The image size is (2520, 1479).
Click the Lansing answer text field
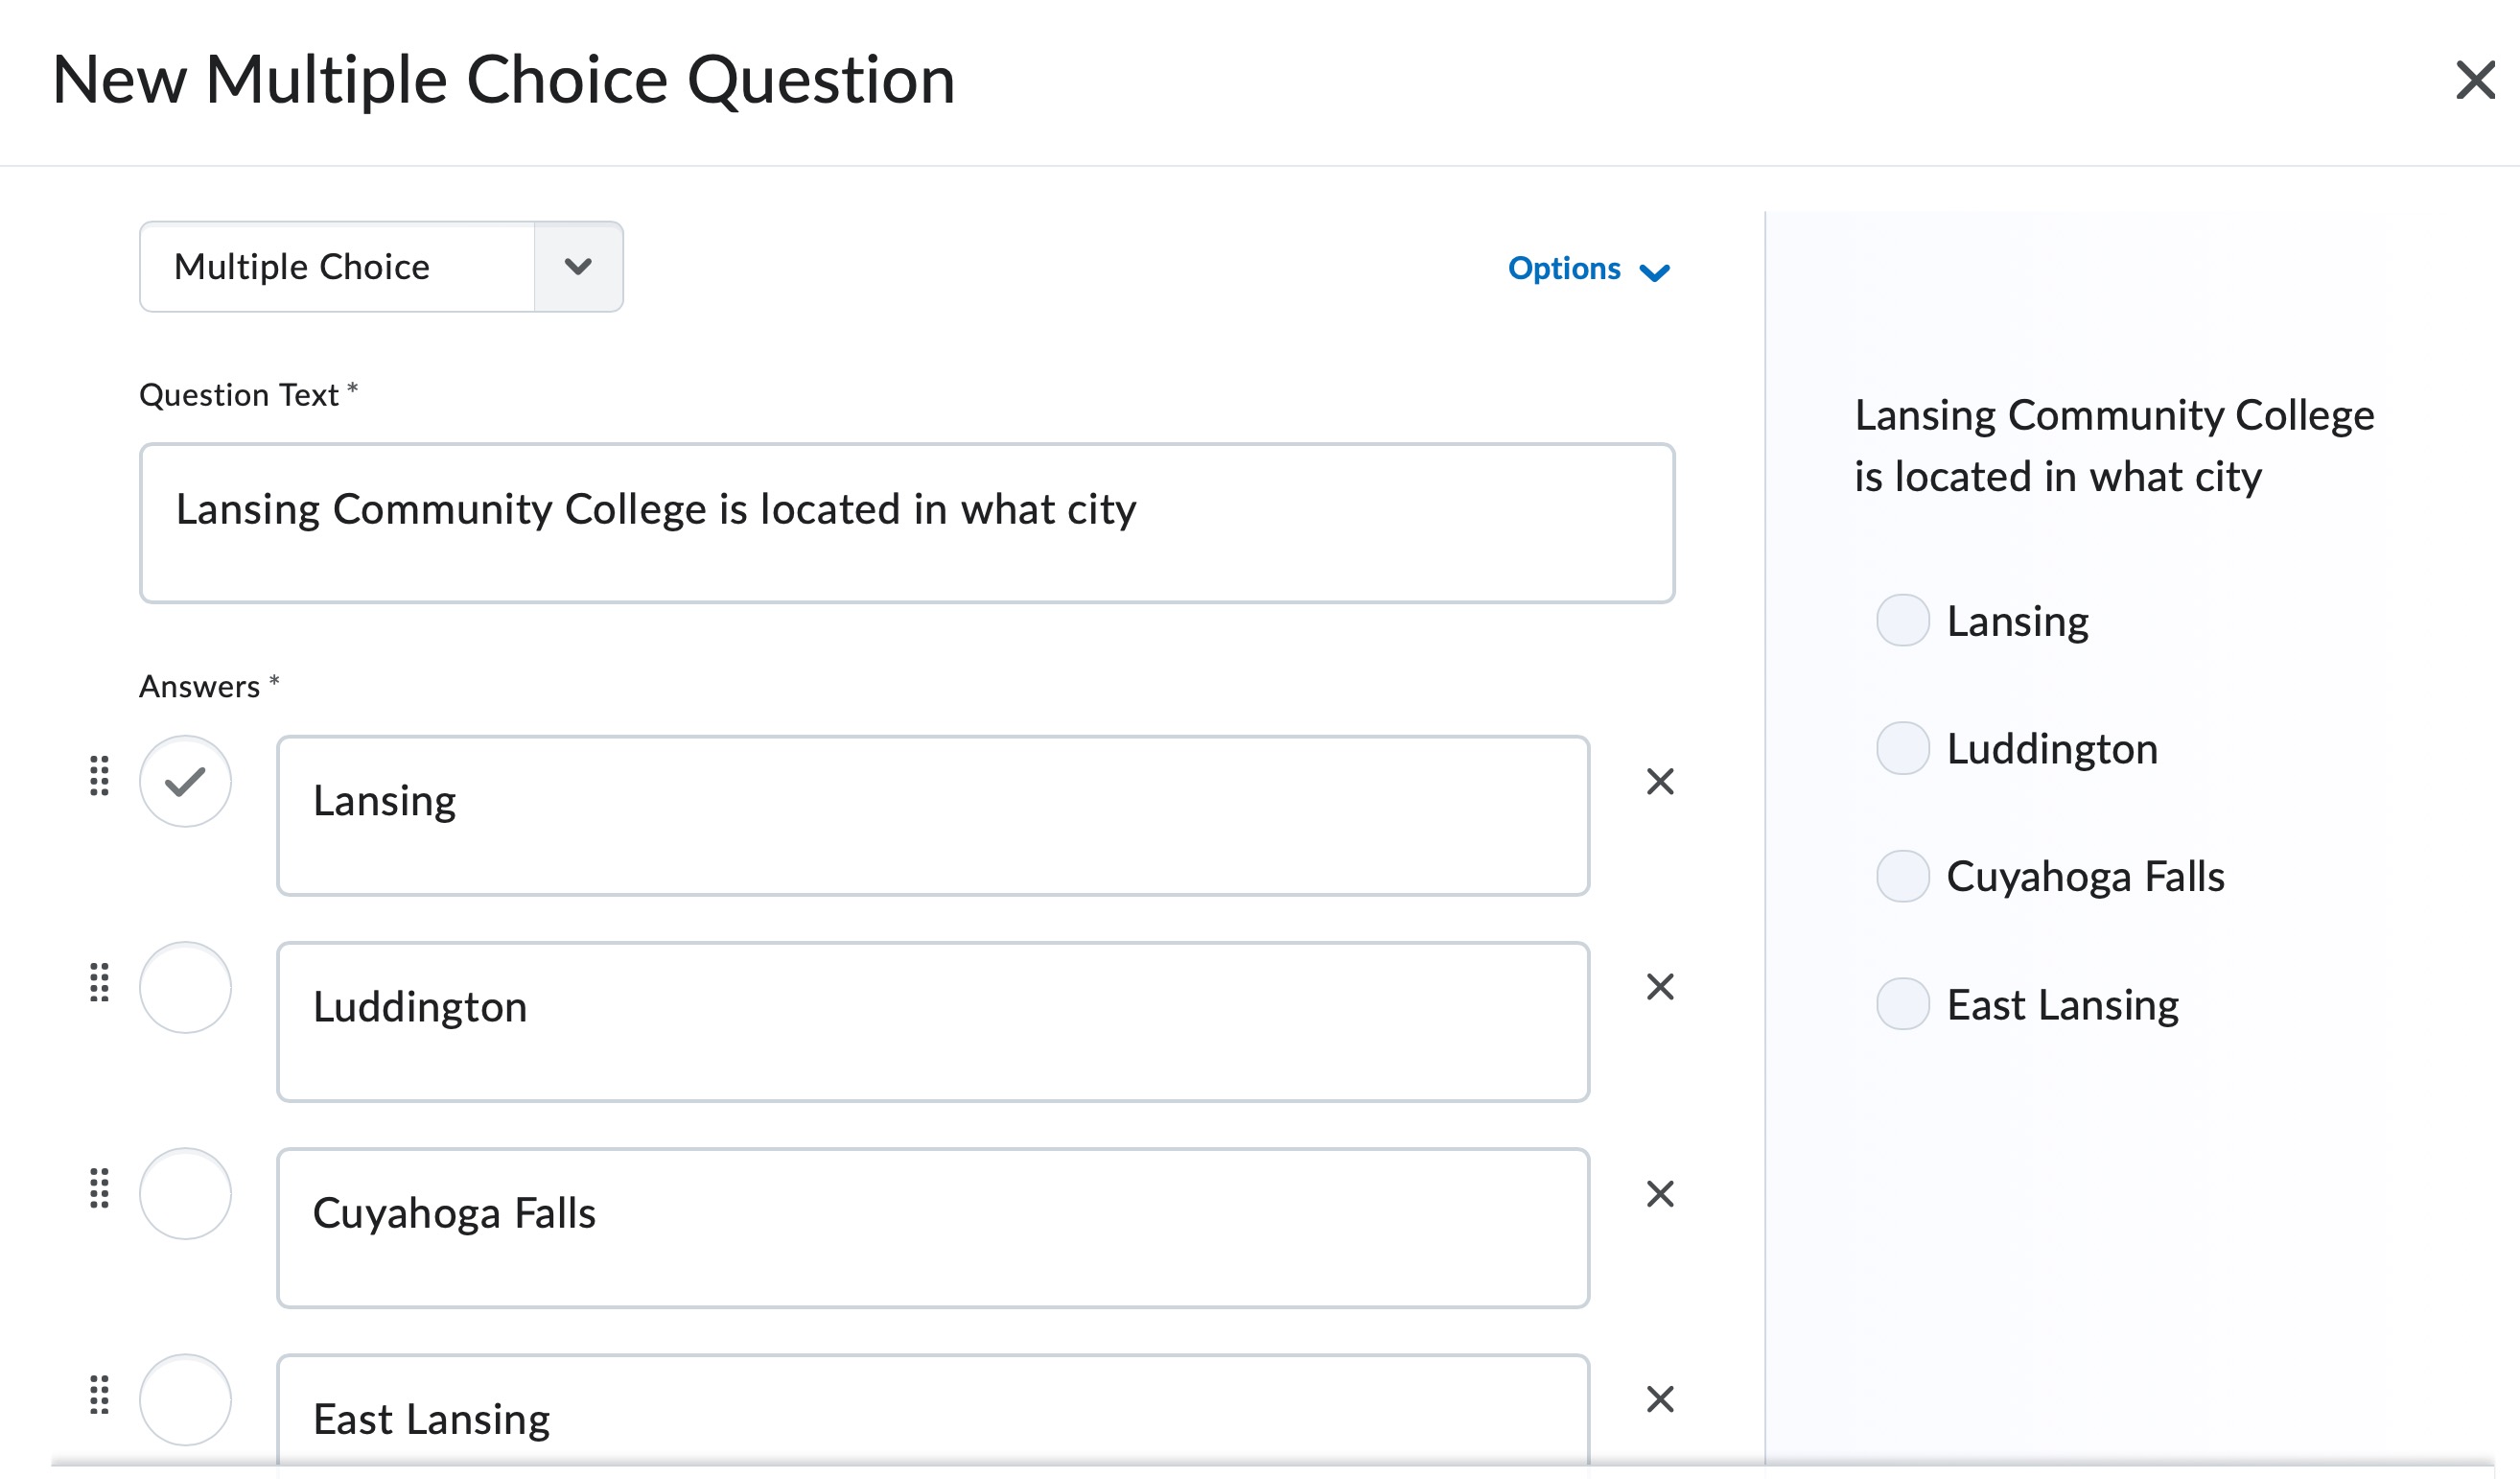pos(933,816)
